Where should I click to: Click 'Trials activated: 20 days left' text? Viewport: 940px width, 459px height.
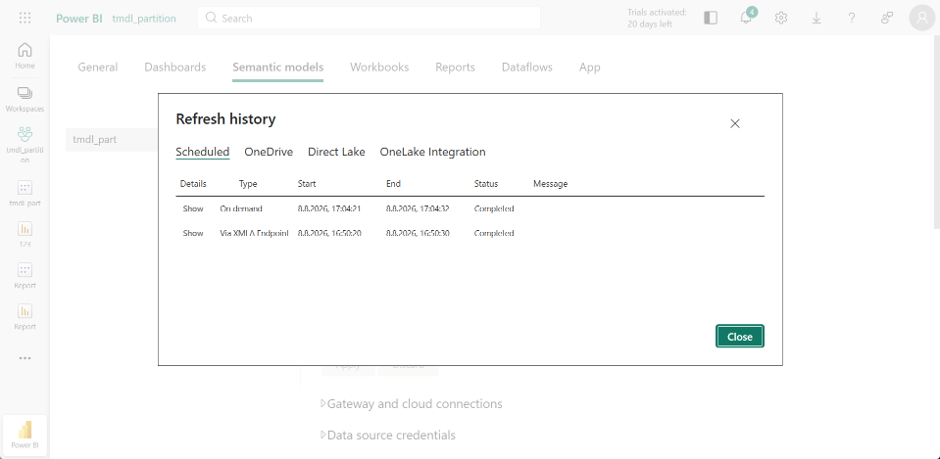tap(657, 18)
